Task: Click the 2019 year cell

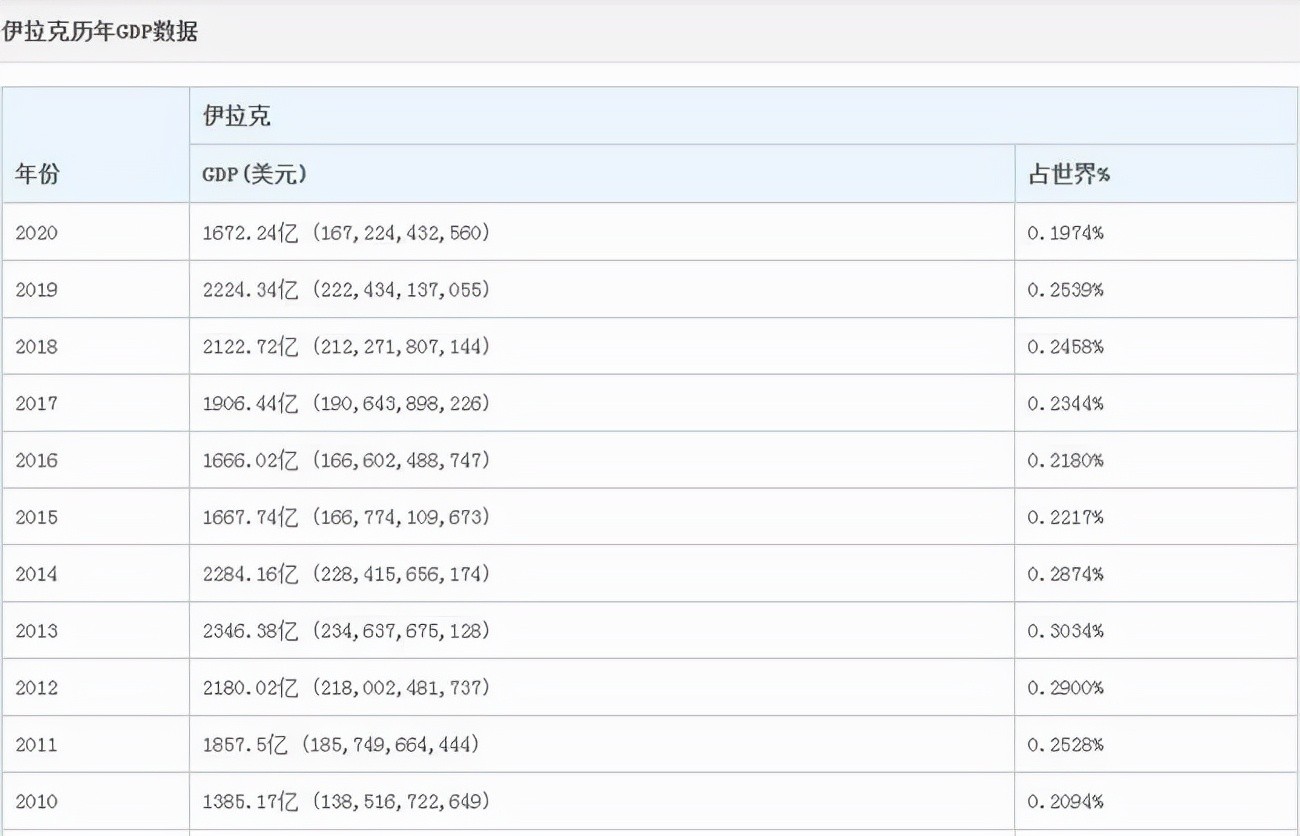Action: coord(37,290)
